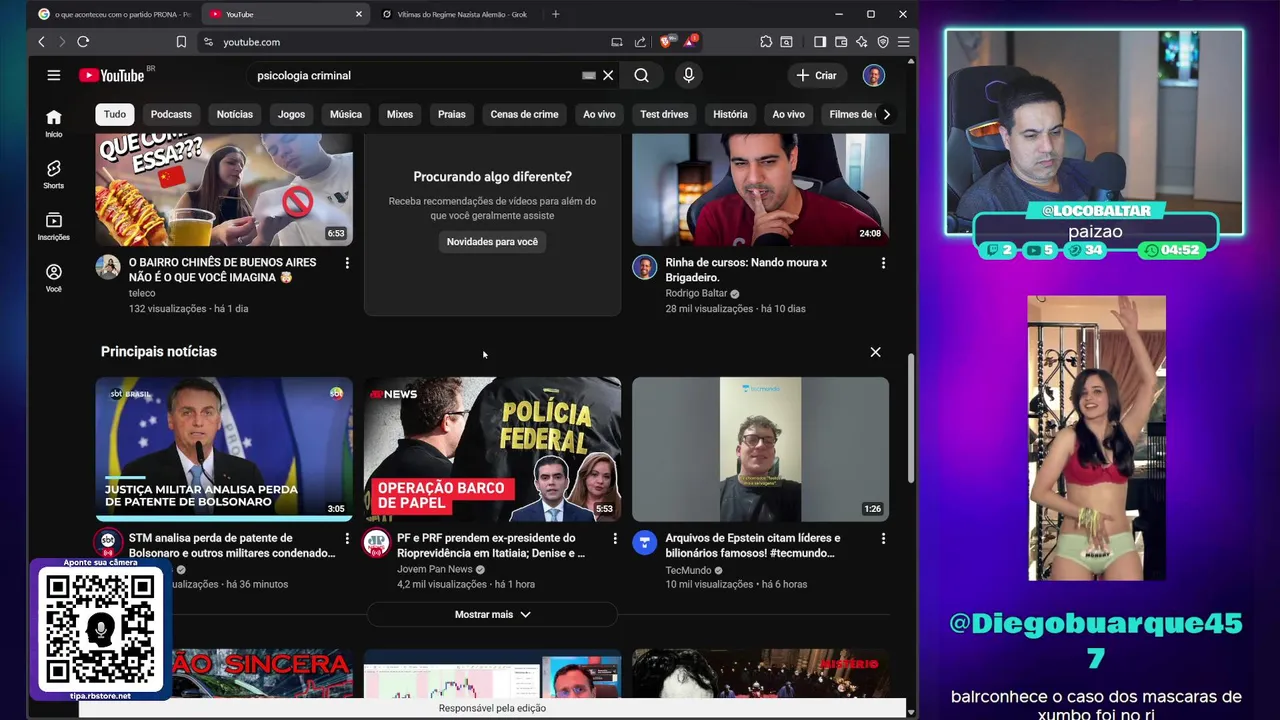Select the História filter chip
Image resolution: width=1280 pixels, height=720 pixels.
(730, 114)
